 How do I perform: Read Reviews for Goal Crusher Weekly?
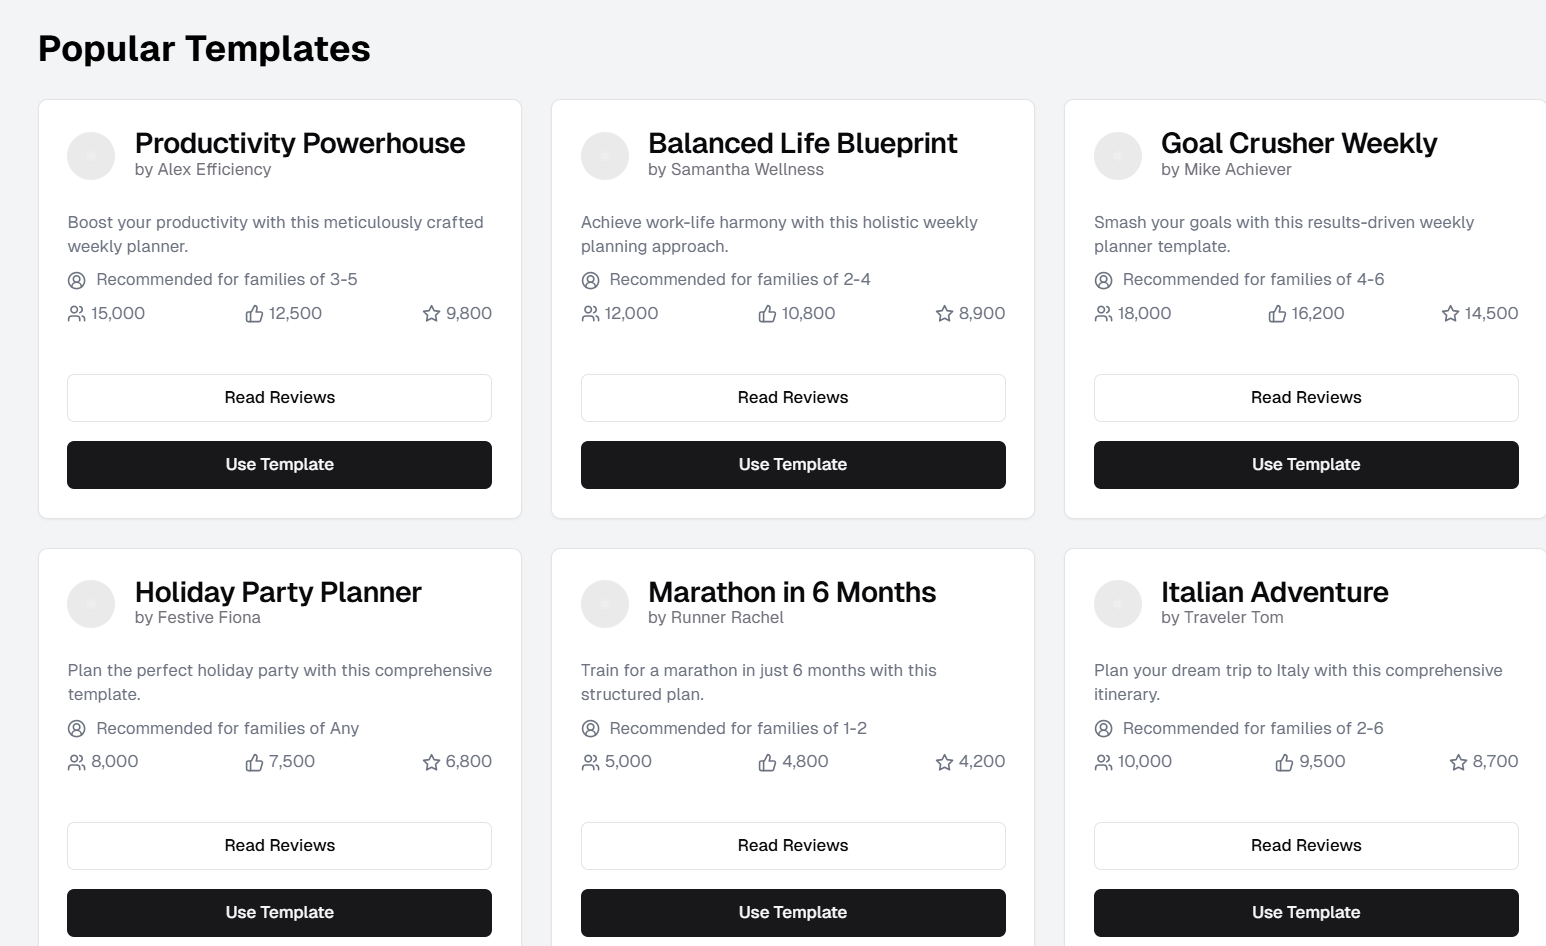(1305, 398)
